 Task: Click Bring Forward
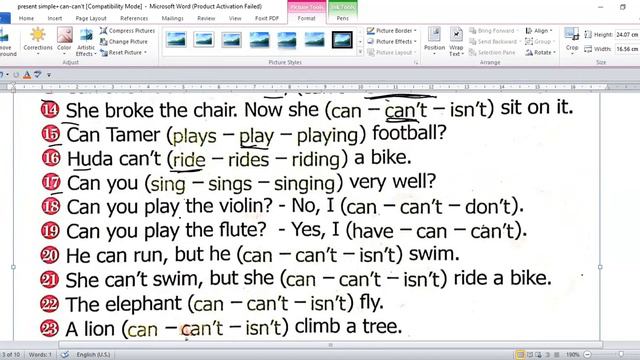coord(494,31)
